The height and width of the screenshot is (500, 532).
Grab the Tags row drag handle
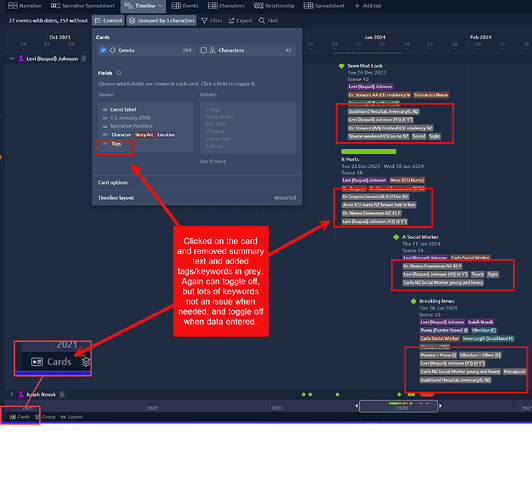coord(105,144)
